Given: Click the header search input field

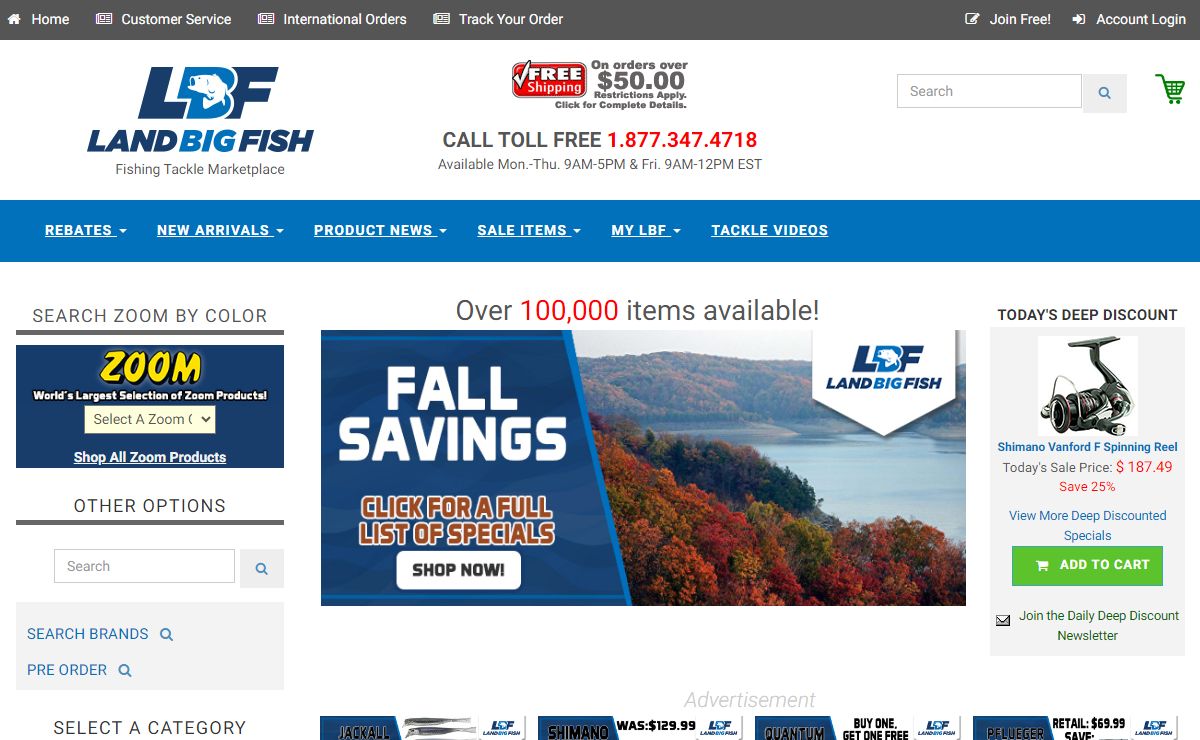Looking at the screenshot, I should 989,91.
